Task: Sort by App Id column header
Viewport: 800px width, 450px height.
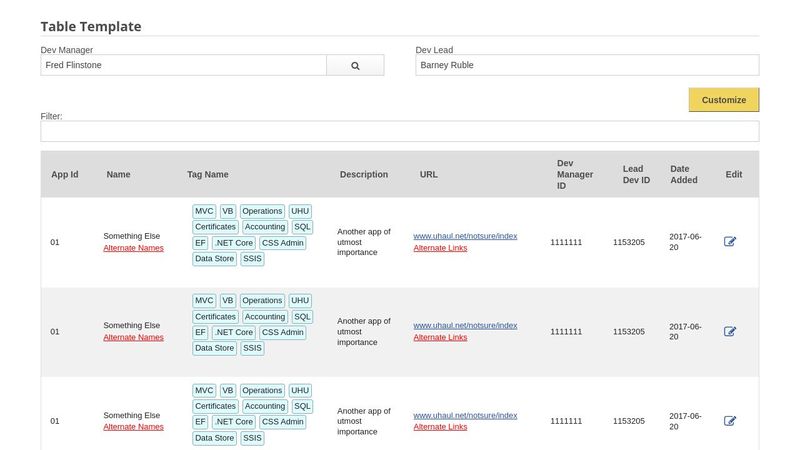Action: 64,174
